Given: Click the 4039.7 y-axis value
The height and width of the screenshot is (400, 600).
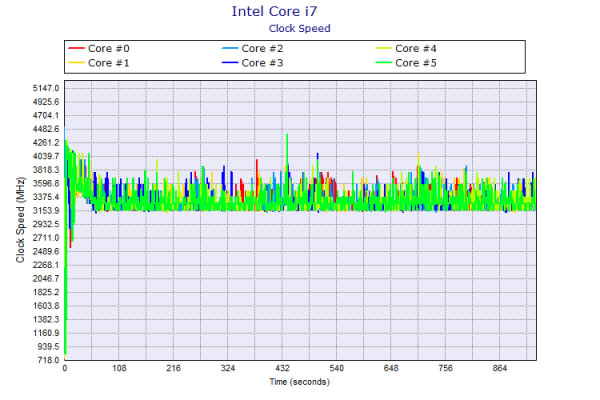Looking at the screenshot, I should 46,156.
